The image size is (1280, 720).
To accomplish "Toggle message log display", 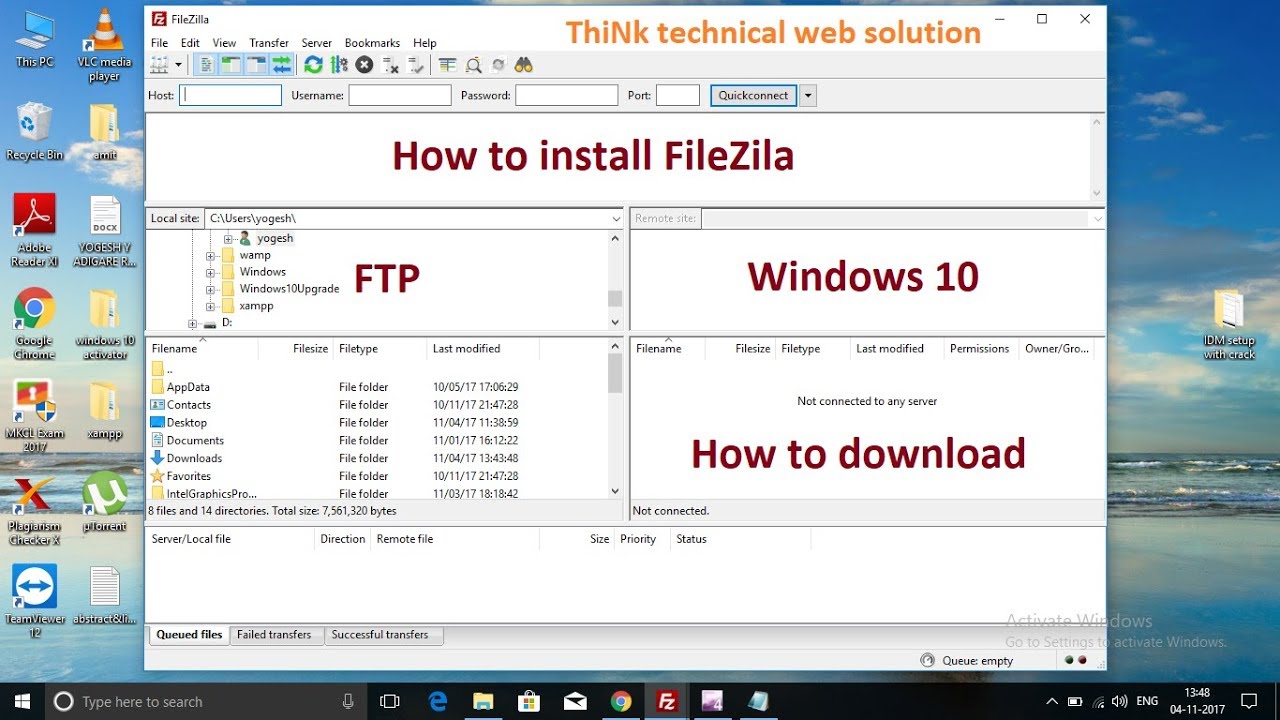I will pyautogui.click(x=206, y=65).
